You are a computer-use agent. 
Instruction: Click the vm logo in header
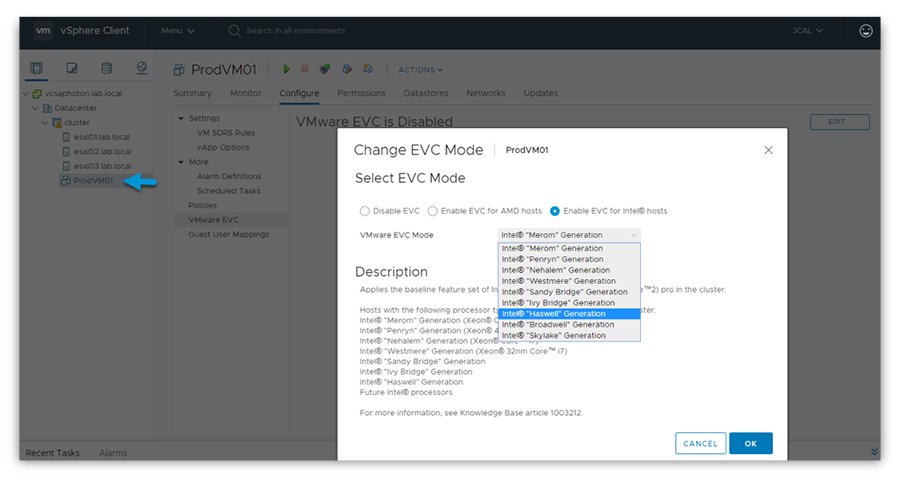coord(43,30)
